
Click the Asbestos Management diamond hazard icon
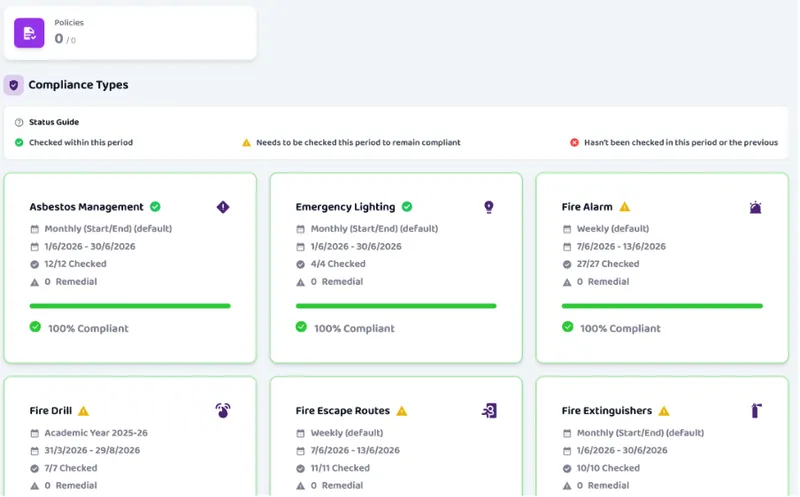pyautogui.click(x=223, y=207)
